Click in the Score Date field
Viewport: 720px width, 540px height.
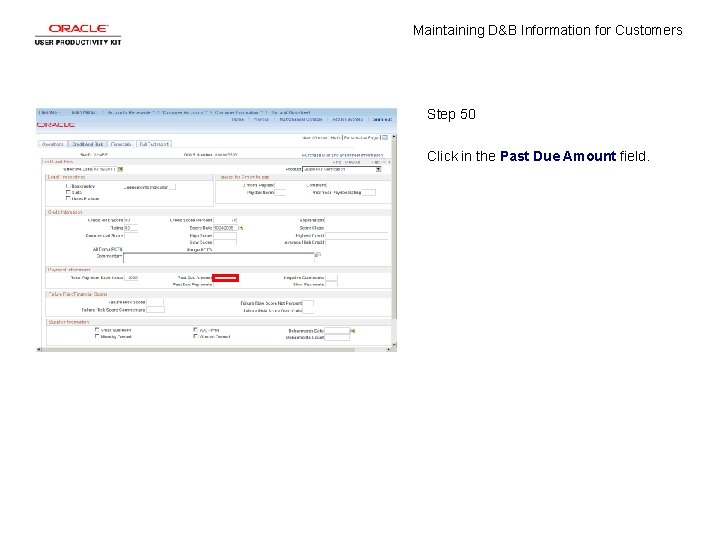click(x=225, y=228)
